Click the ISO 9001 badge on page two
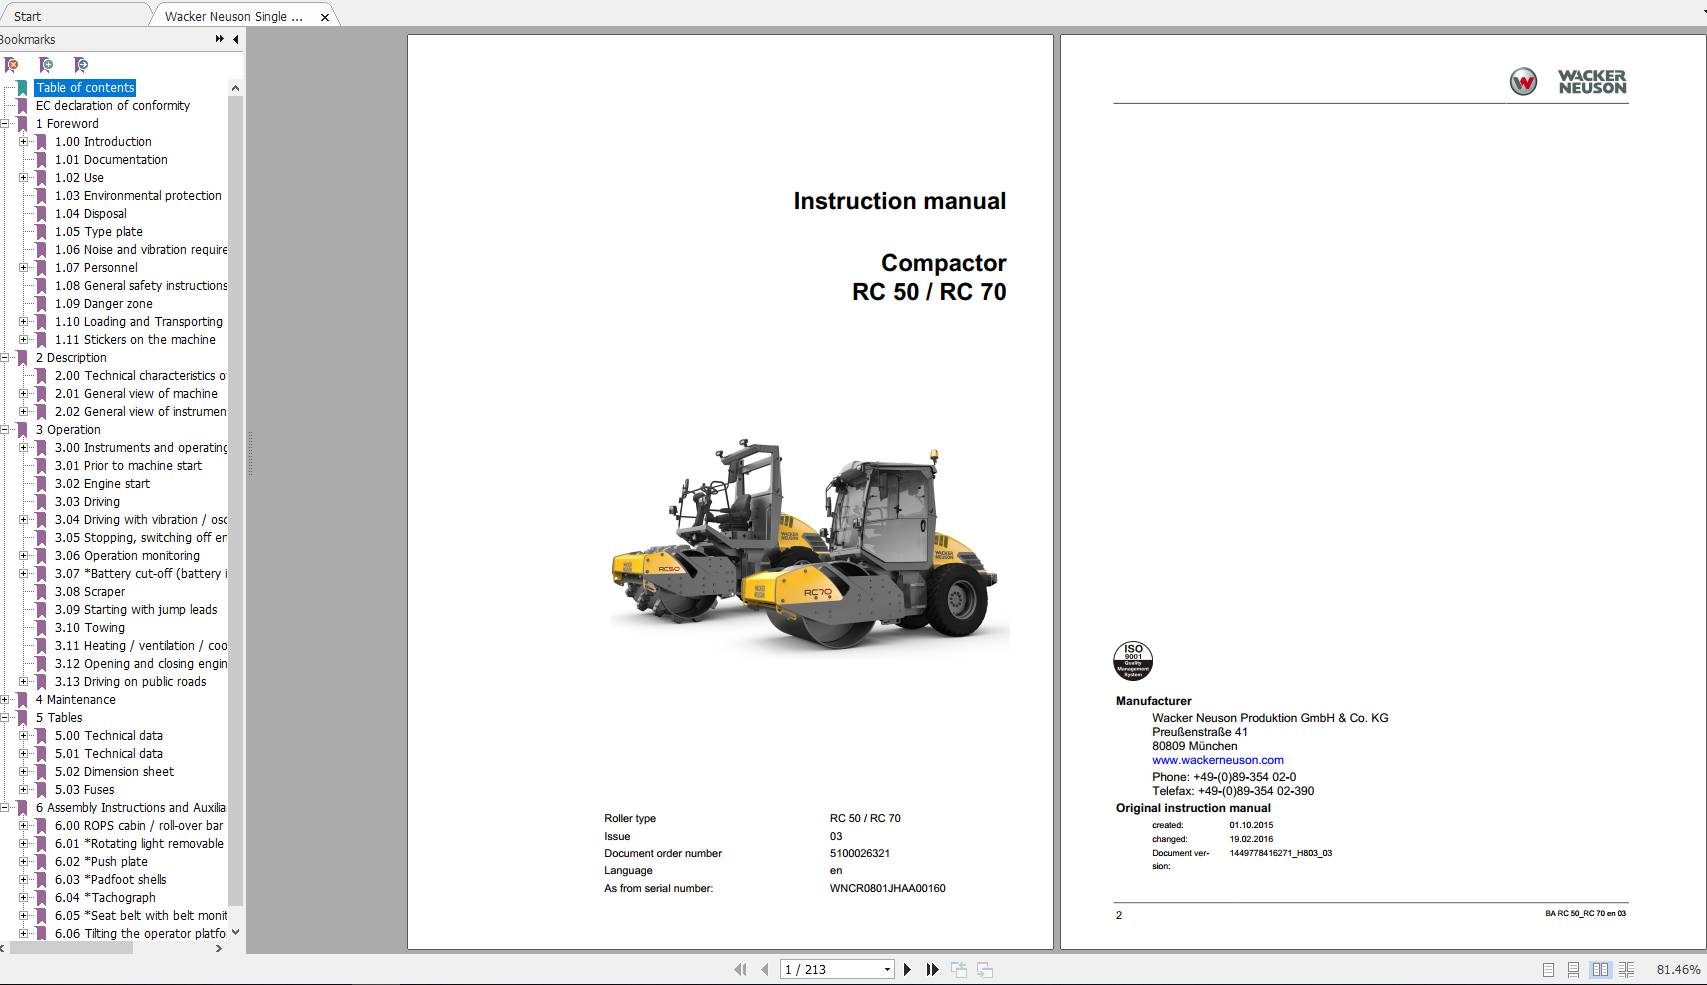1707x985 pixels. [1133, 661]
